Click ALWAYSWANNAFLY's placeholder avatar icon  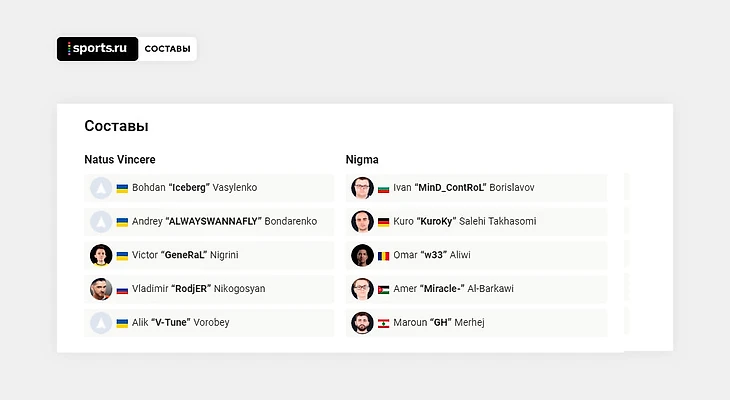101,222
